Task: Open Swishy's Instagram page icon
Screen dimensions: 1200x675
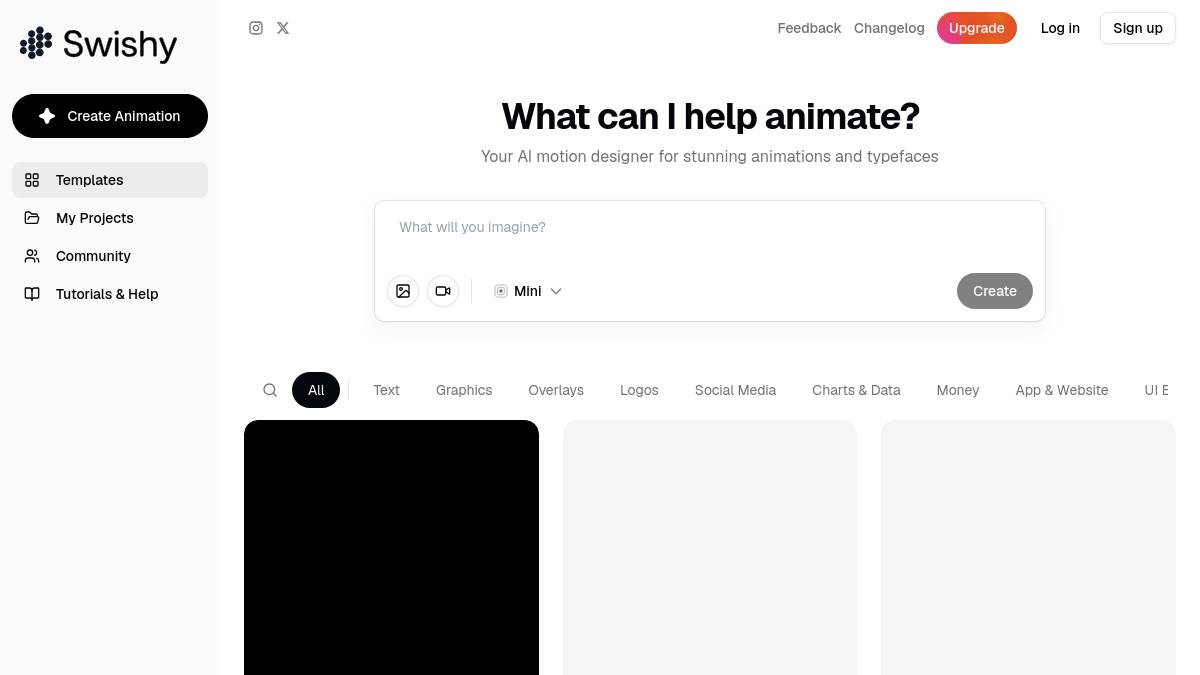Action: [x=256, y=28]
